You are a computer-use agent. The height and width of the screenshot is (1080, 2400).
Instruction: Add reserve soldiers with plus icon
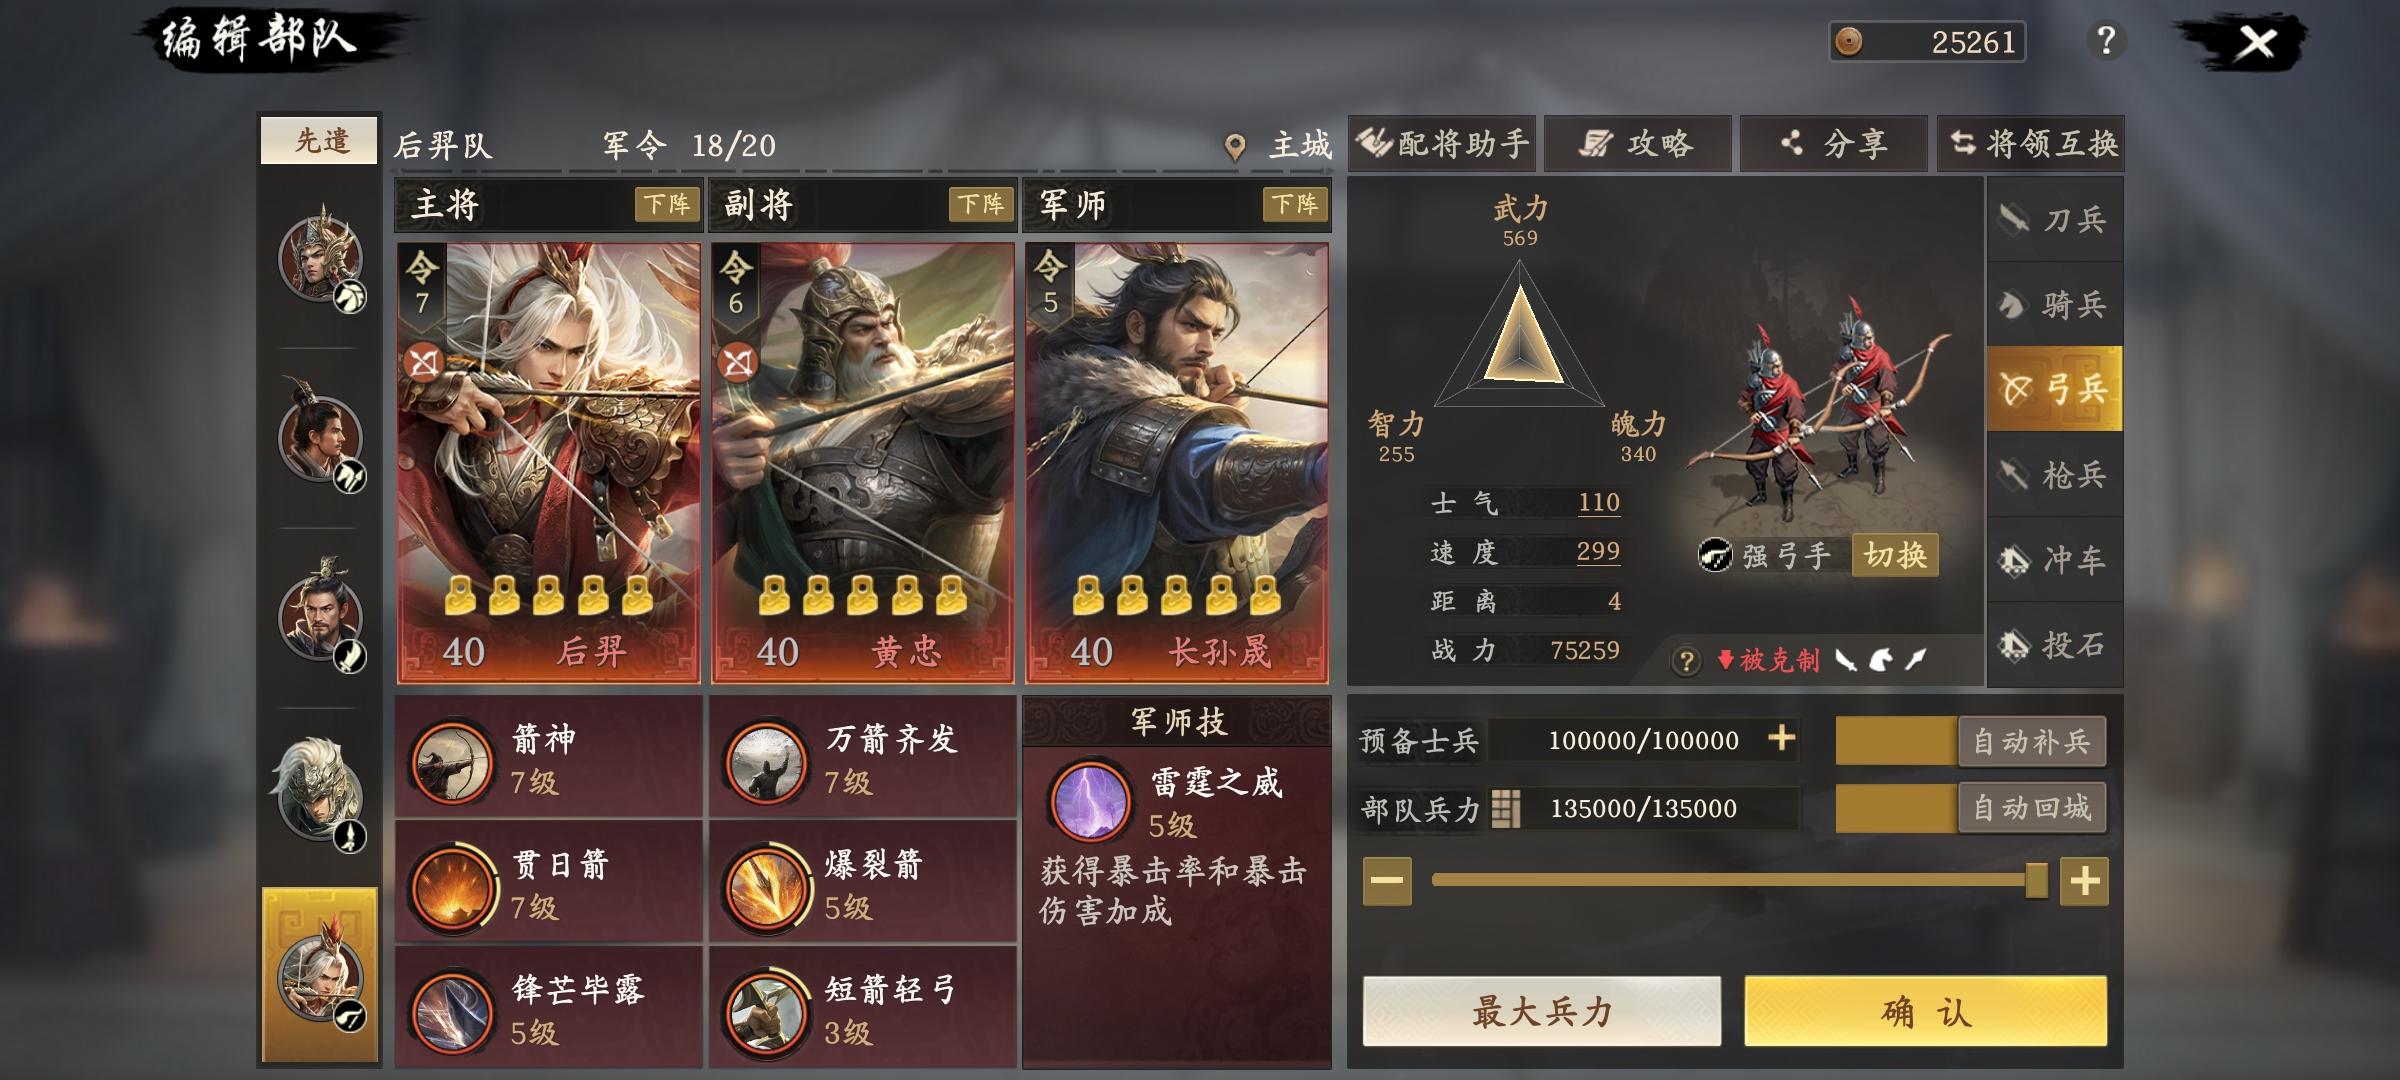(x=1781, y=739)
